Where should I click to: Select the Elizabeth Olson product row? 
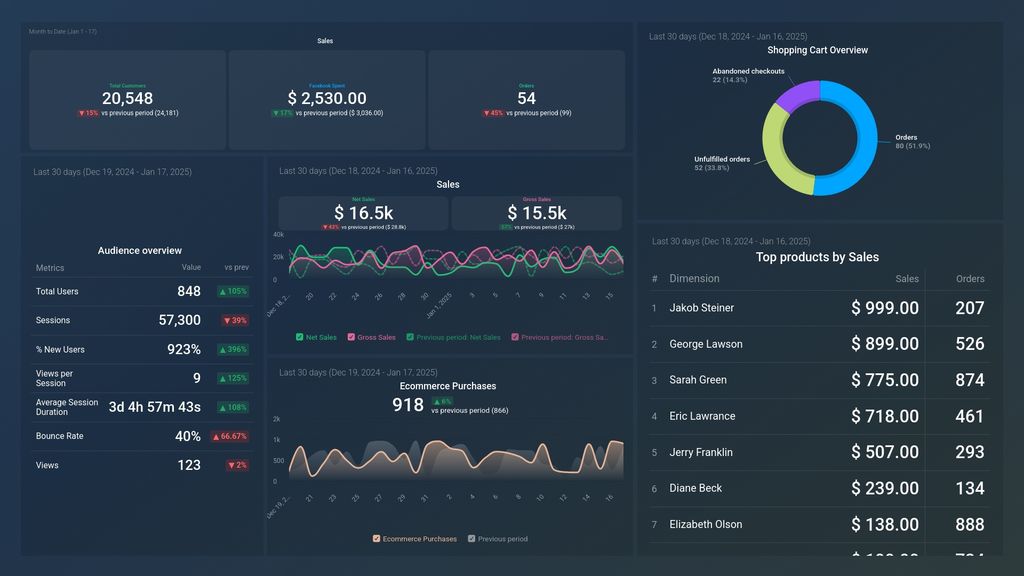coord(820,524)
